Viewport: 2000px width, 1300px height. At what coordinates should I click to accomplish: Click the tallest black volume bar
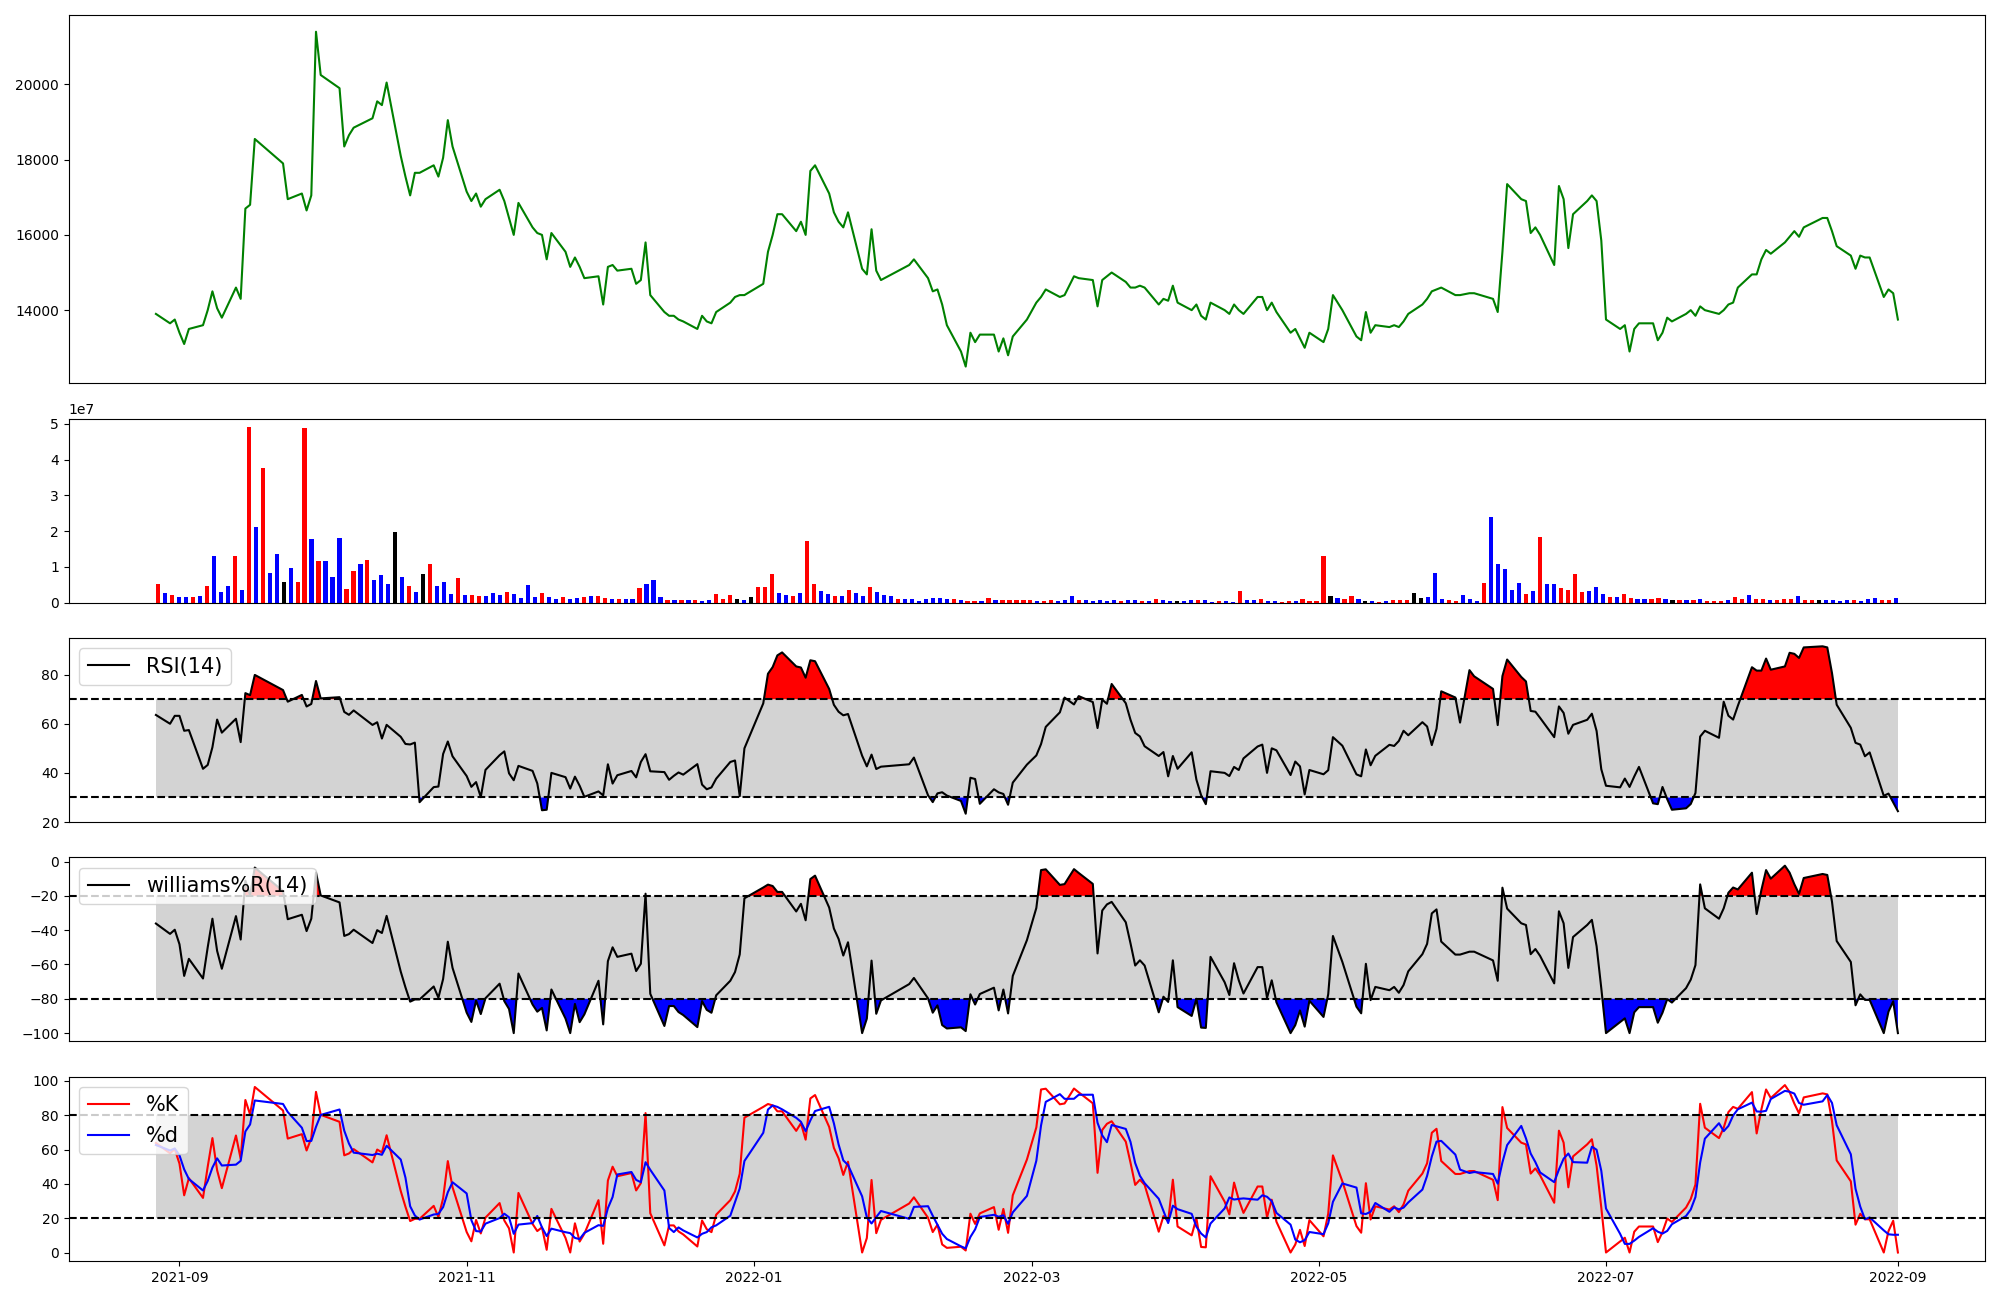[x=395, y=567]
